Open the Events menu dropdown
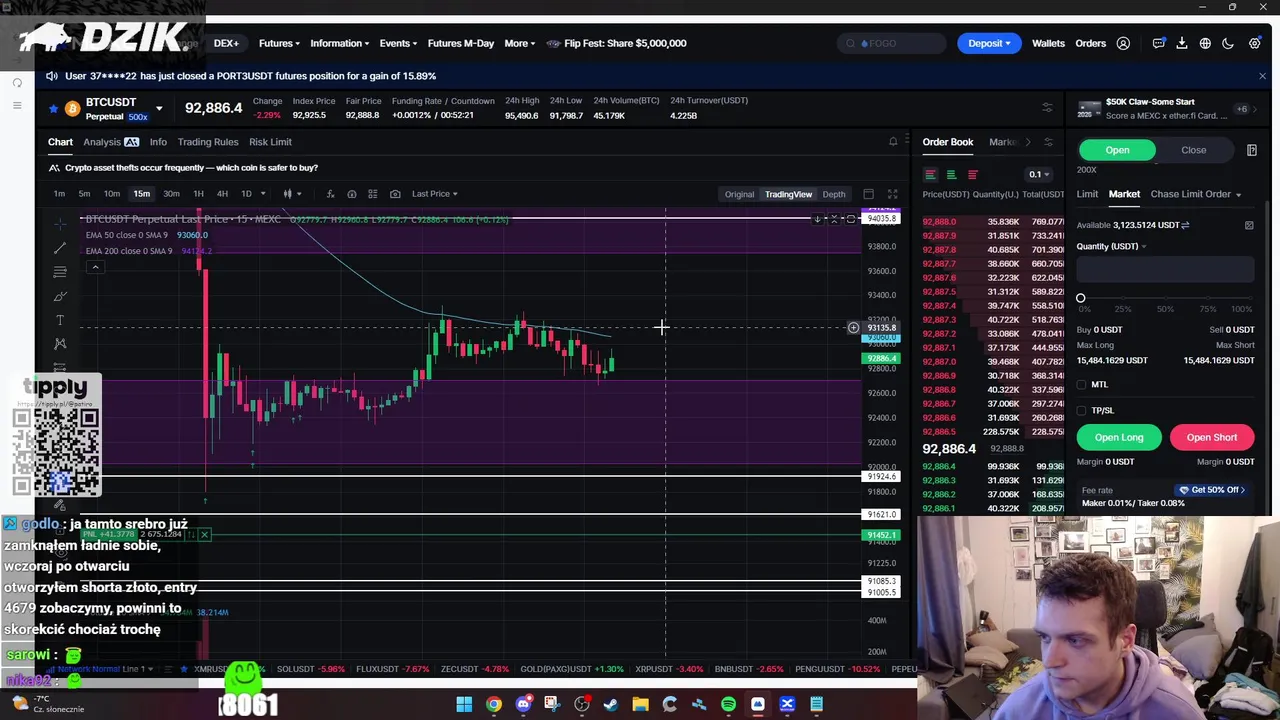The width and height of the screenshot is (1280, 720). (398, 43)
